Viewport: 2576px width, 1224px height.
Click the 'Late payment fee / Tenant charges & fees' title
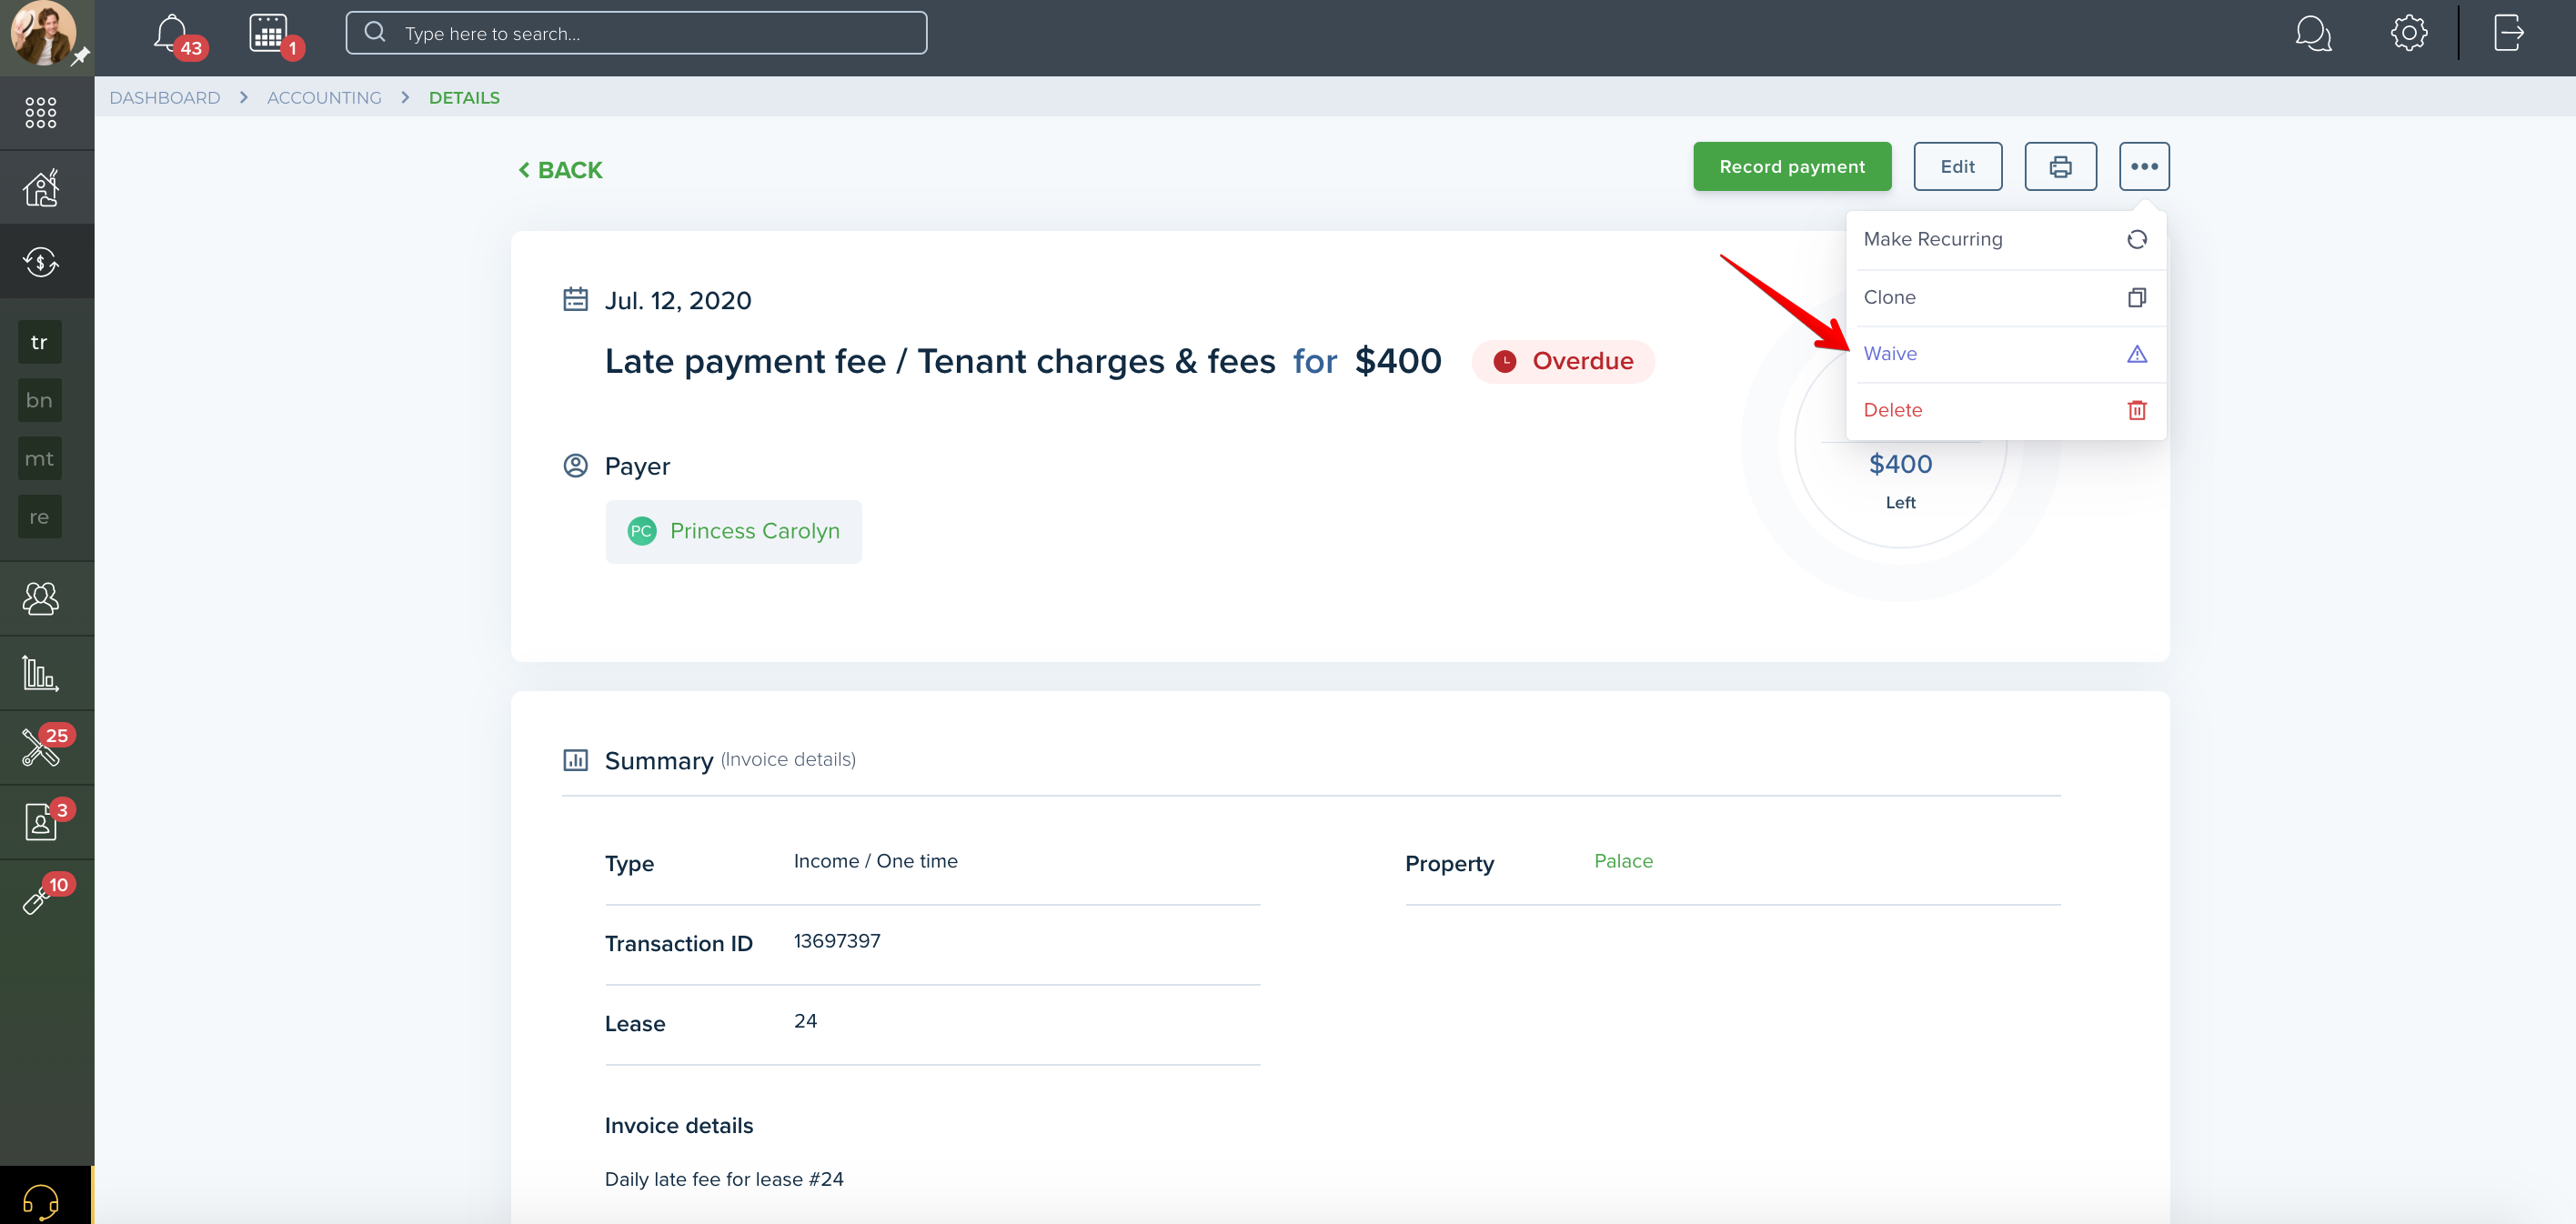click(940, 361)
